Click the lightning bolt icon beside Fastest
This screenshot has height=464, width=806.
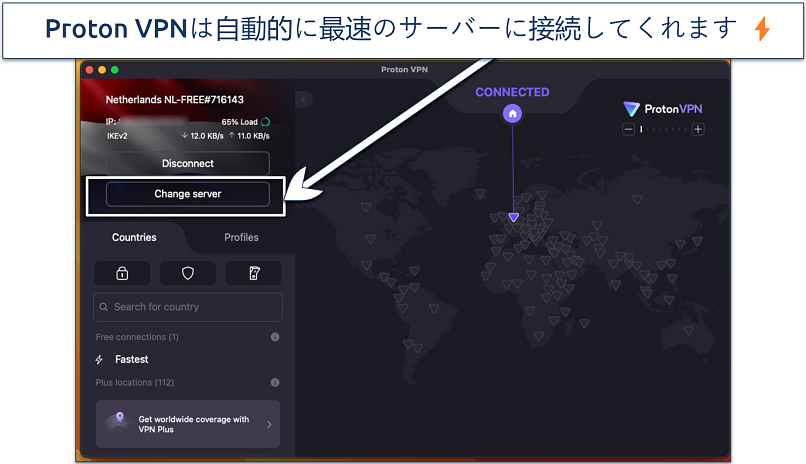99,359
